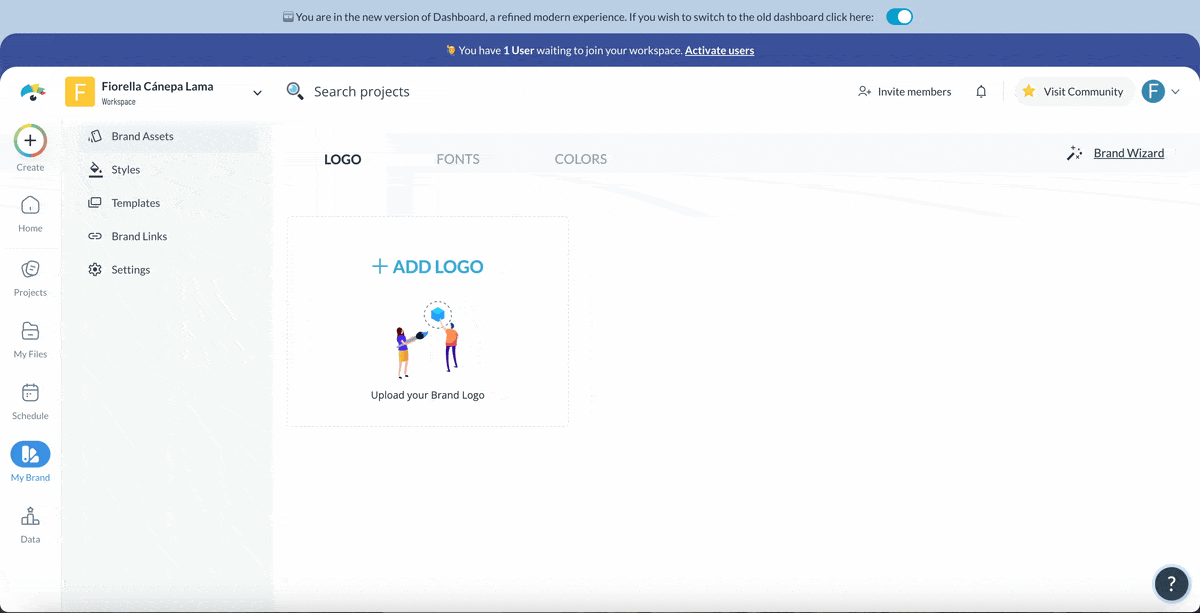Select the Styles menu item

[127, 169]
